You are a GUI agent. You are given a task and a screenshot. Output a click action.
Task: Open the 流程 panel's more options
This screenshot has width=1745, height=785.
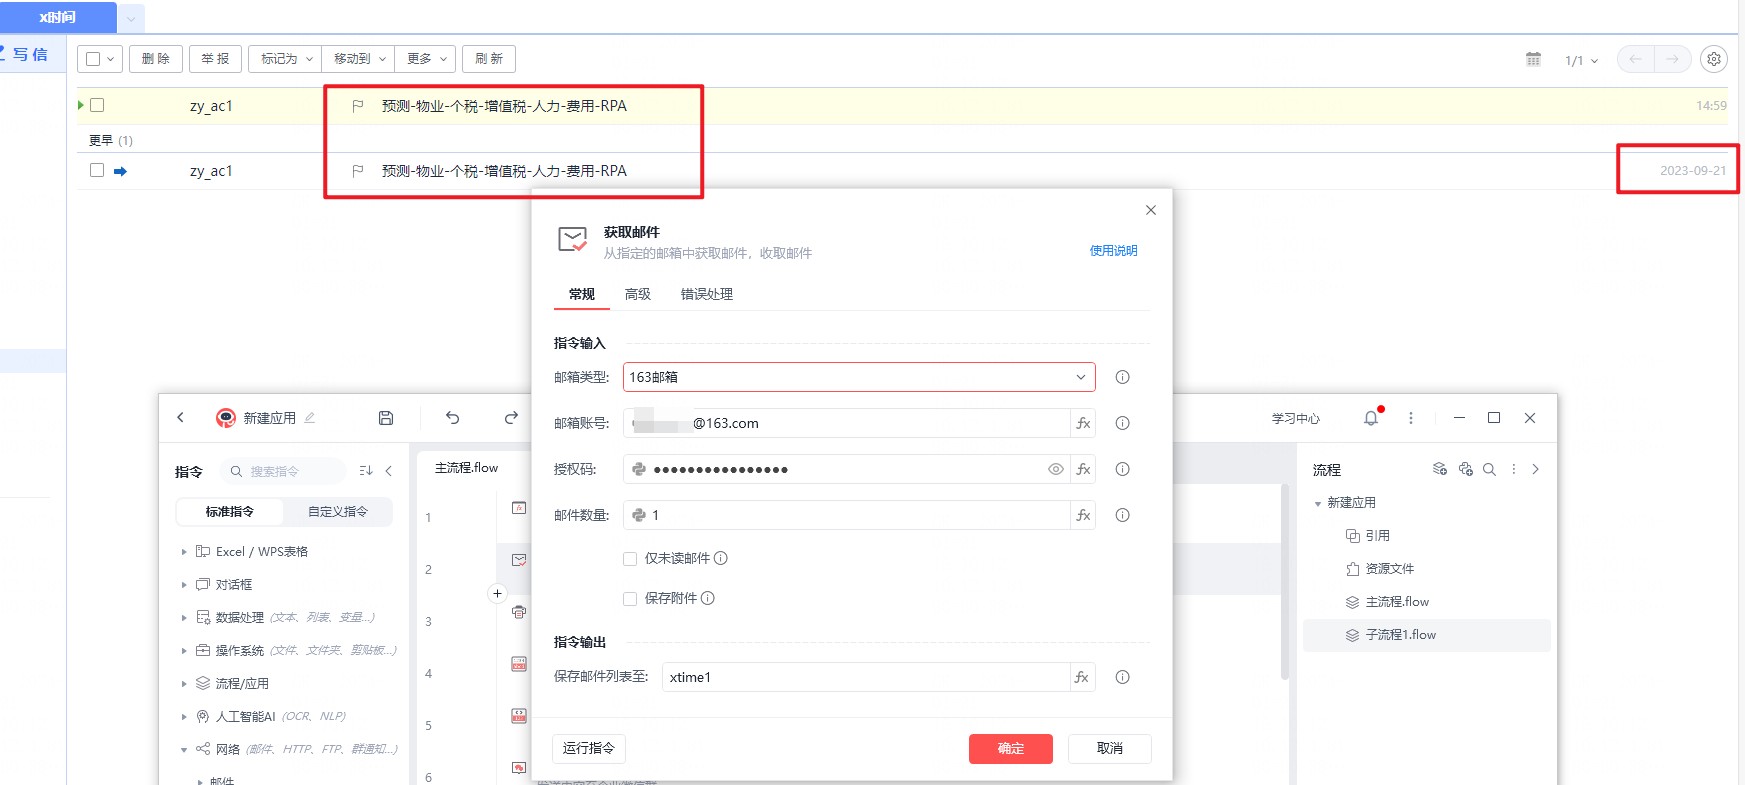point(1514,469)
